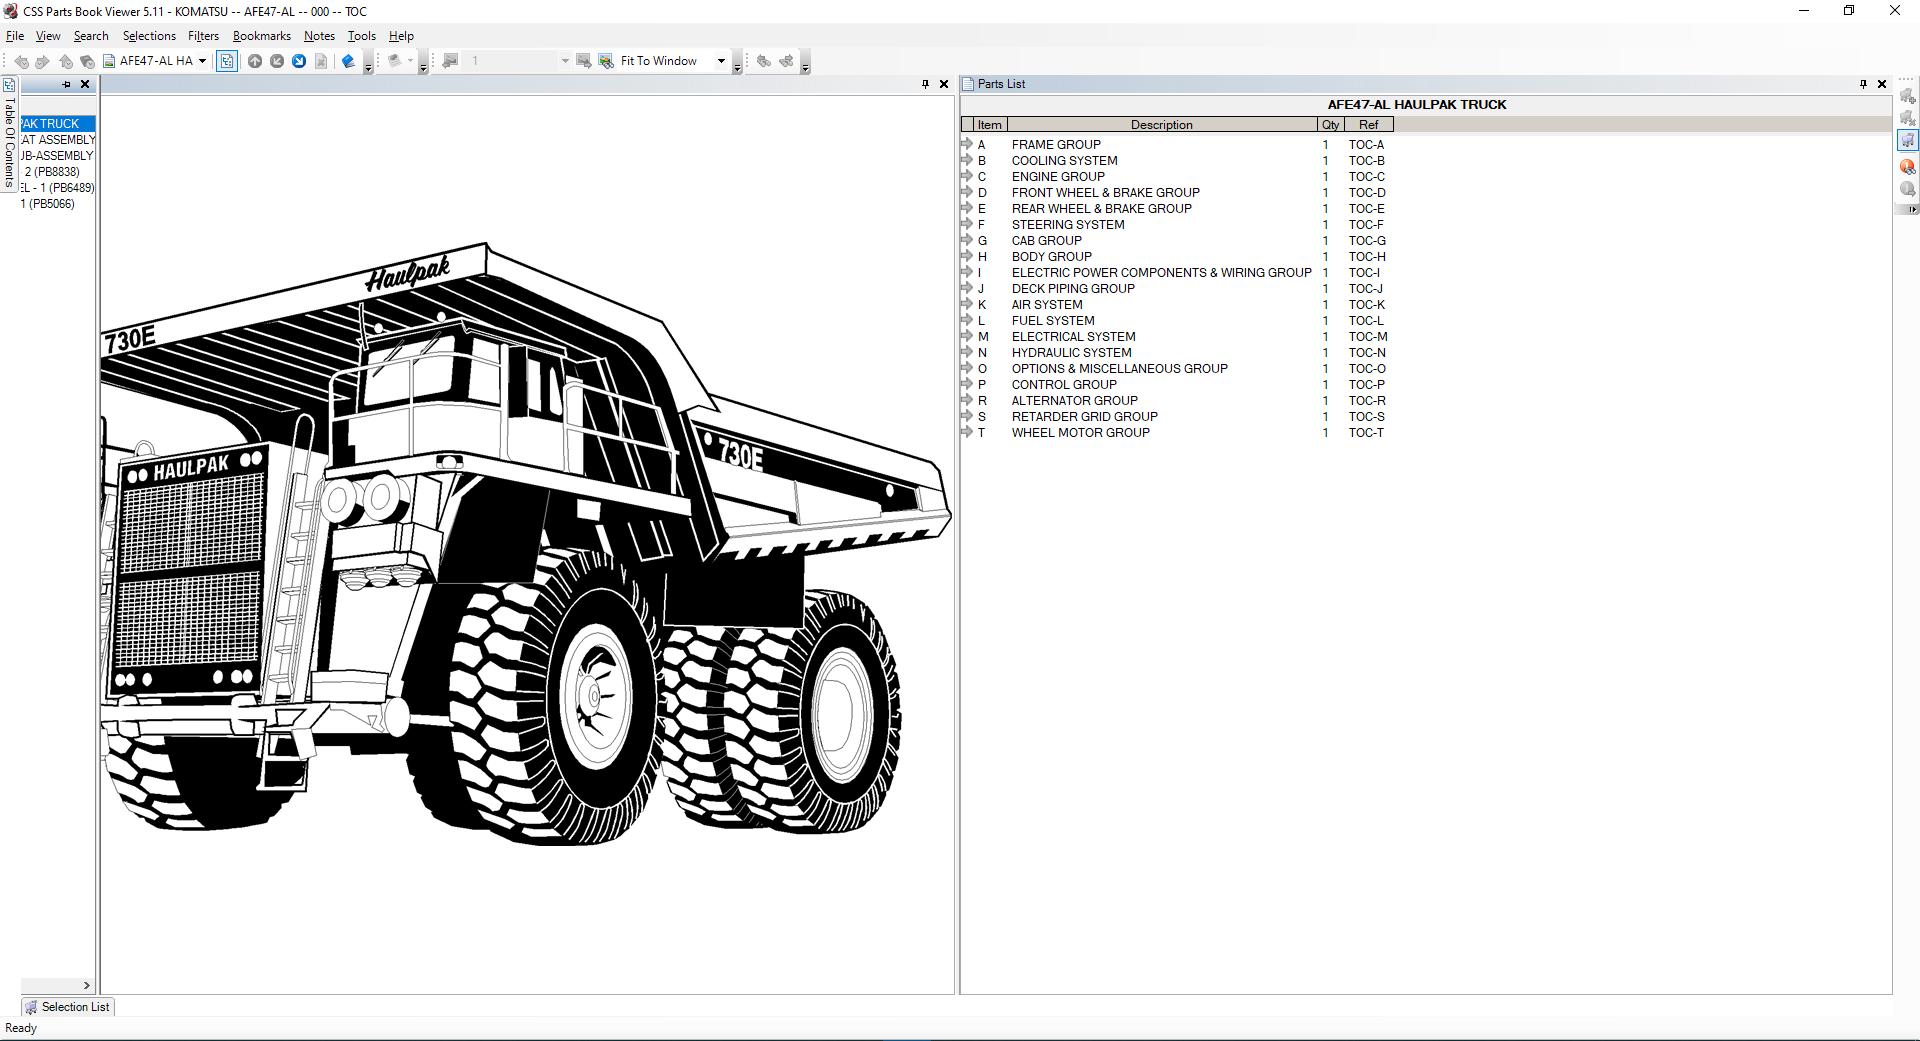Click inside the page number field
This screenshot has width=1920, height=1041.
[x=510, y=61]
